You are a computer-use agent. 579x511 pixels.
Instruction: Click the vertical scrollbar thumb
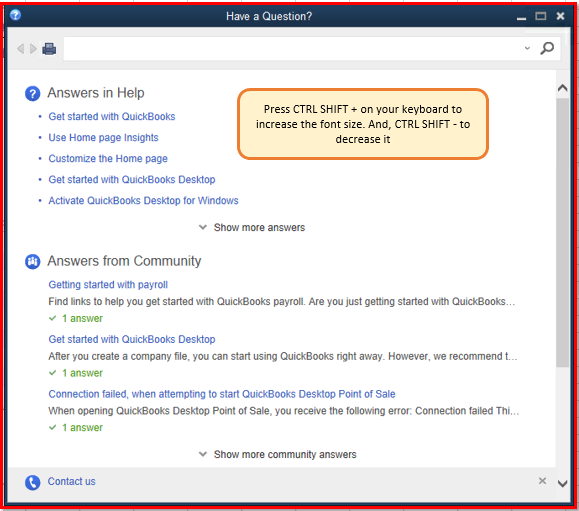pos(563,233)
